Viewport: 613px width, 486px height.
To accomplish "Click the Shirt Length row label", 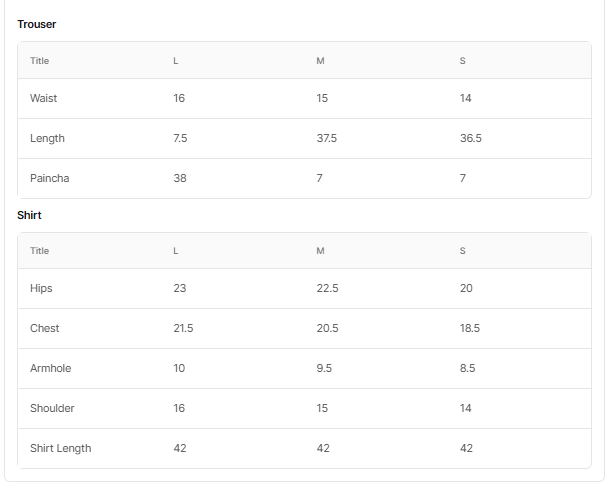I will pos(61,448).
